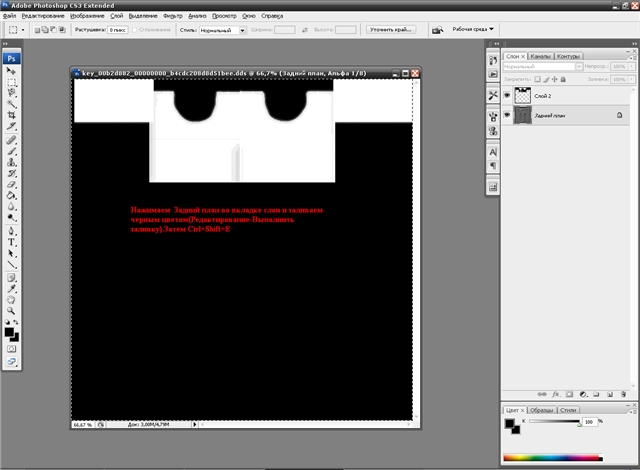The width and height of the screenshot is (640, 470).
Task: Switch to the Каналы tab
Action: click(x=540, y=56)
